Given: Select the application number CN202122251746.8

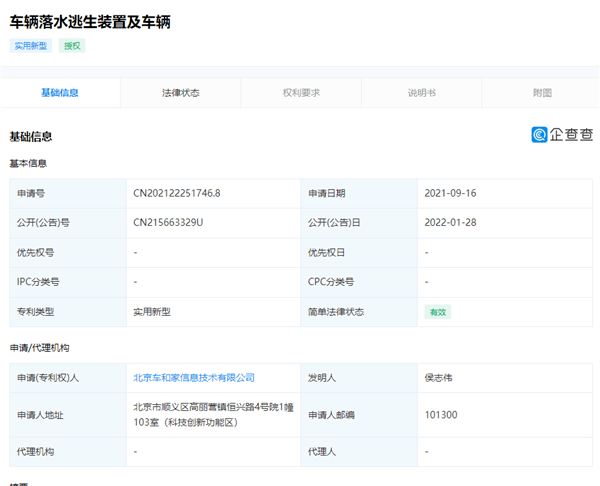Looking at the screenshot, I should (x=177, y=193).
